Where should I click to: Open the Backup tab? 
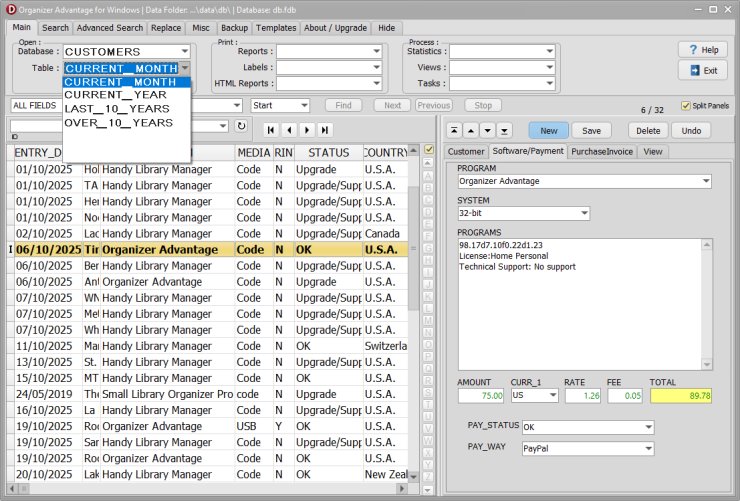point(234,28)
